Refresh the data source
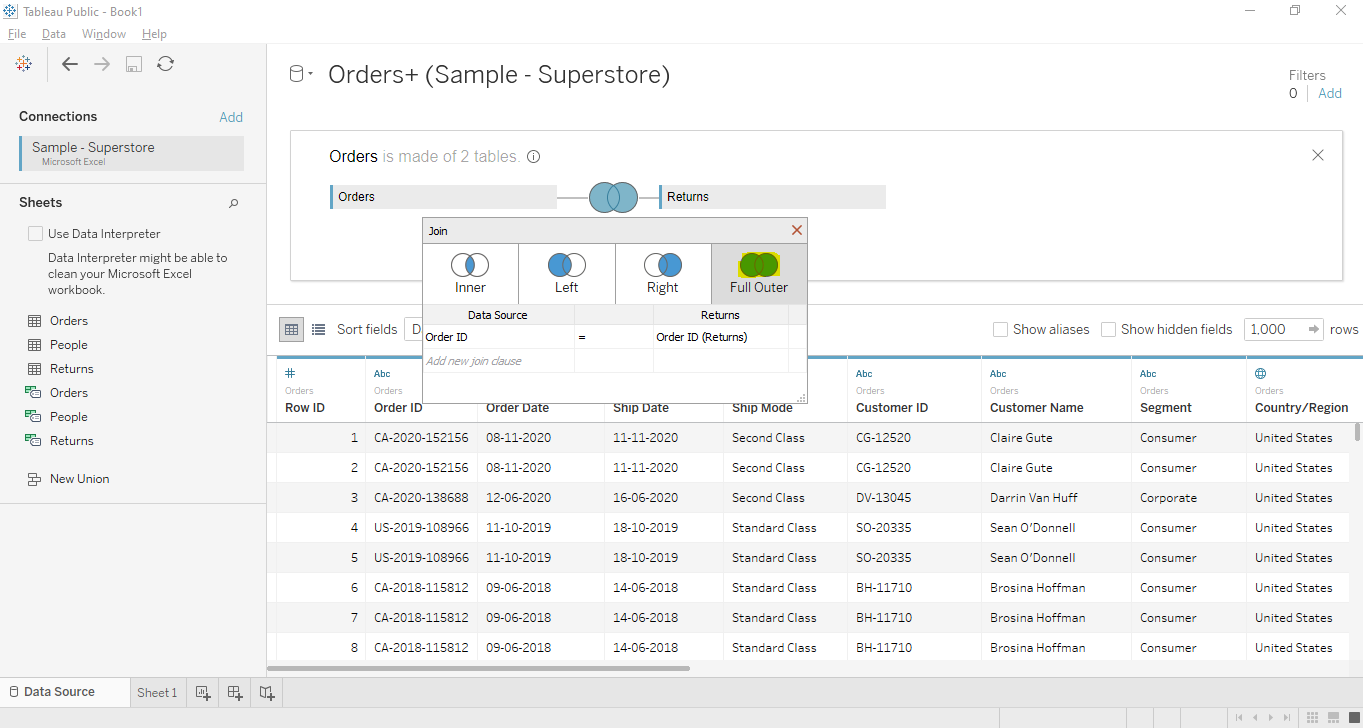The width and height of the screenshot is (1363, 728). click(x=166, y=64)
